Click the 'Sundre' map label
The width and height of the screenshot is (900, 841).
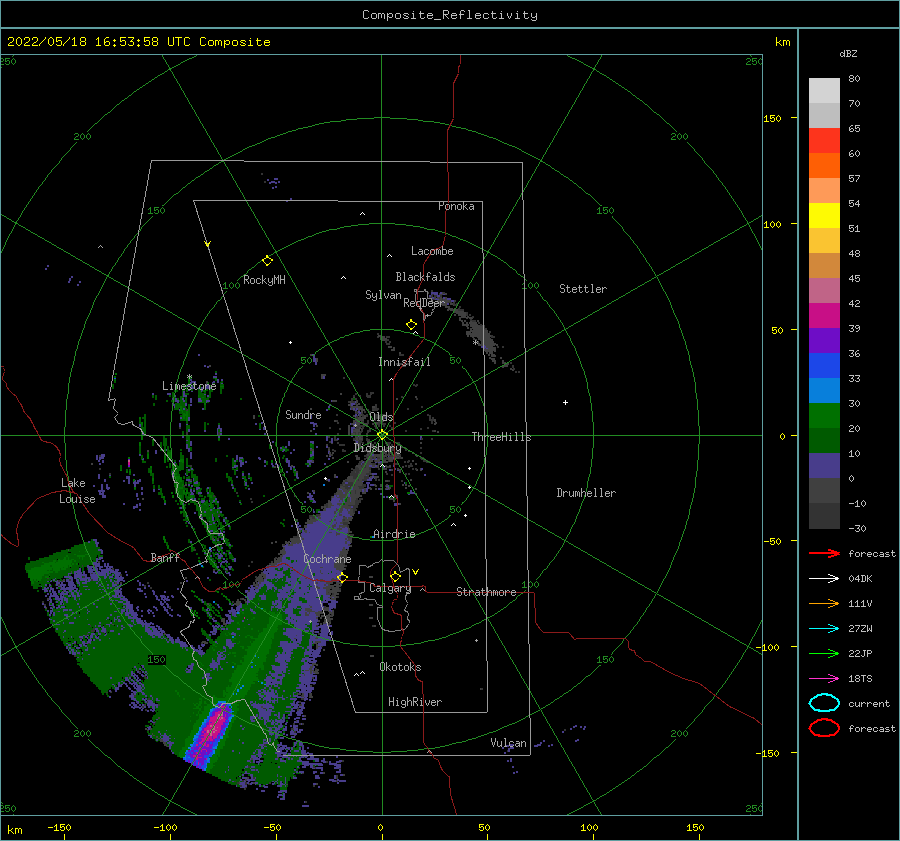tap(303, 414)
